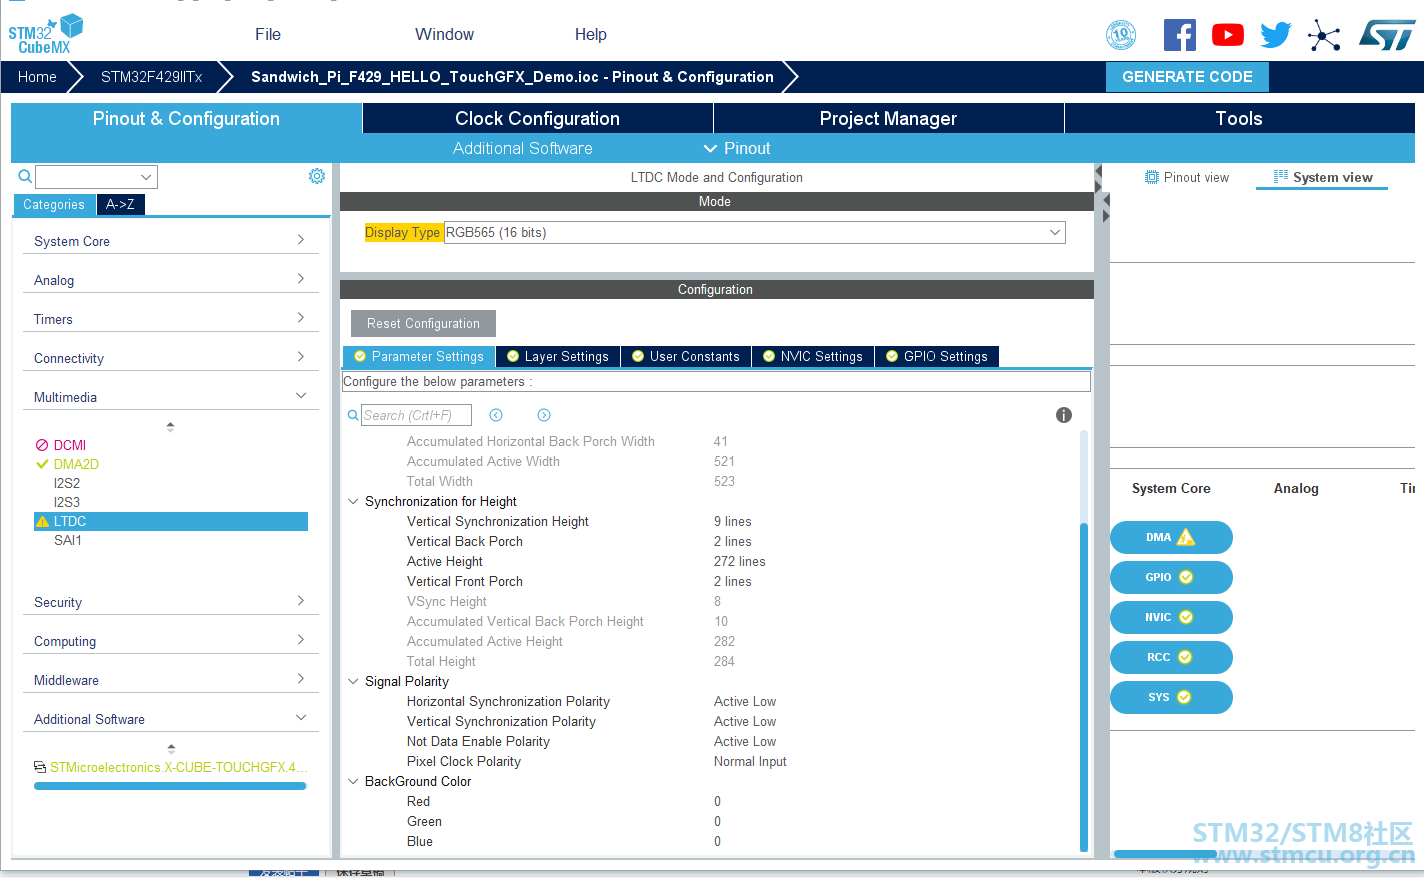
Task: Open the NVIC Settings tab
Action: click(813, 356)
